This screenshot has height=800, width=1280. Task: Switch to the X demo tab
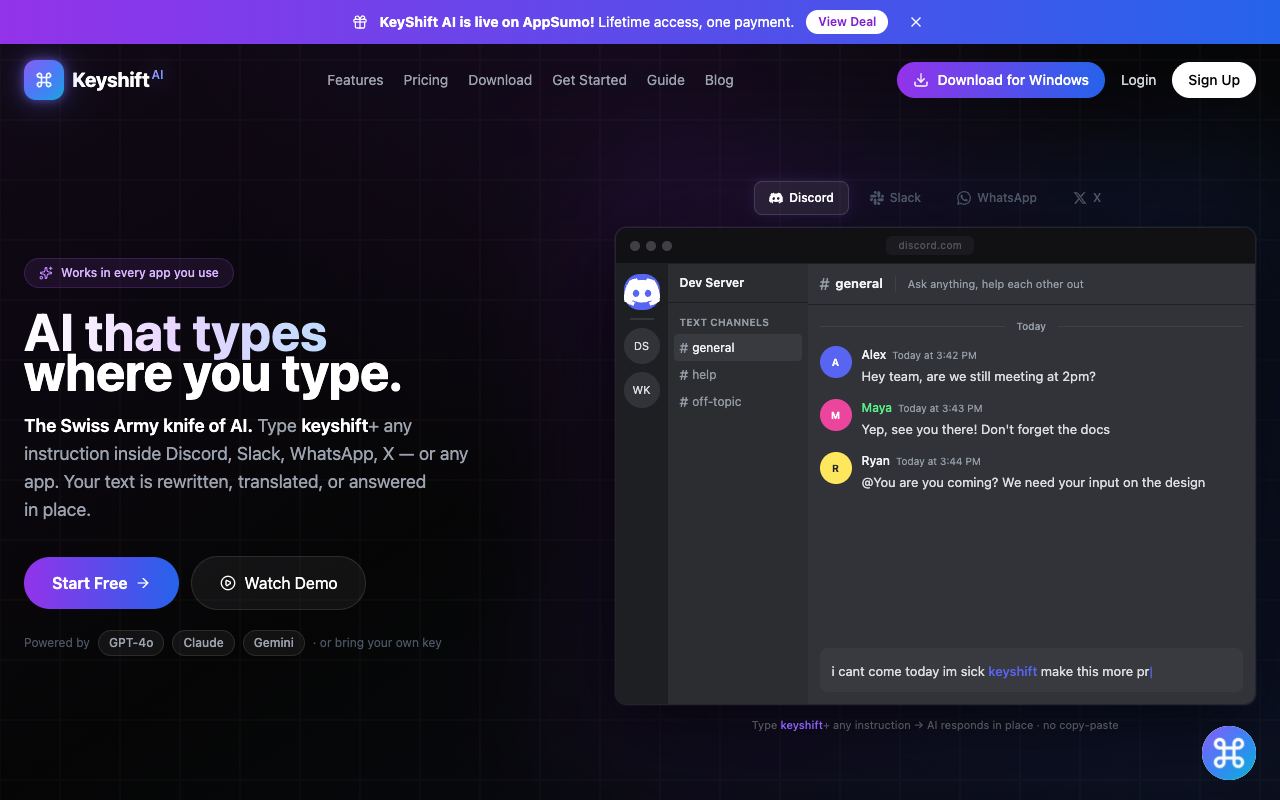(1087, 198)
